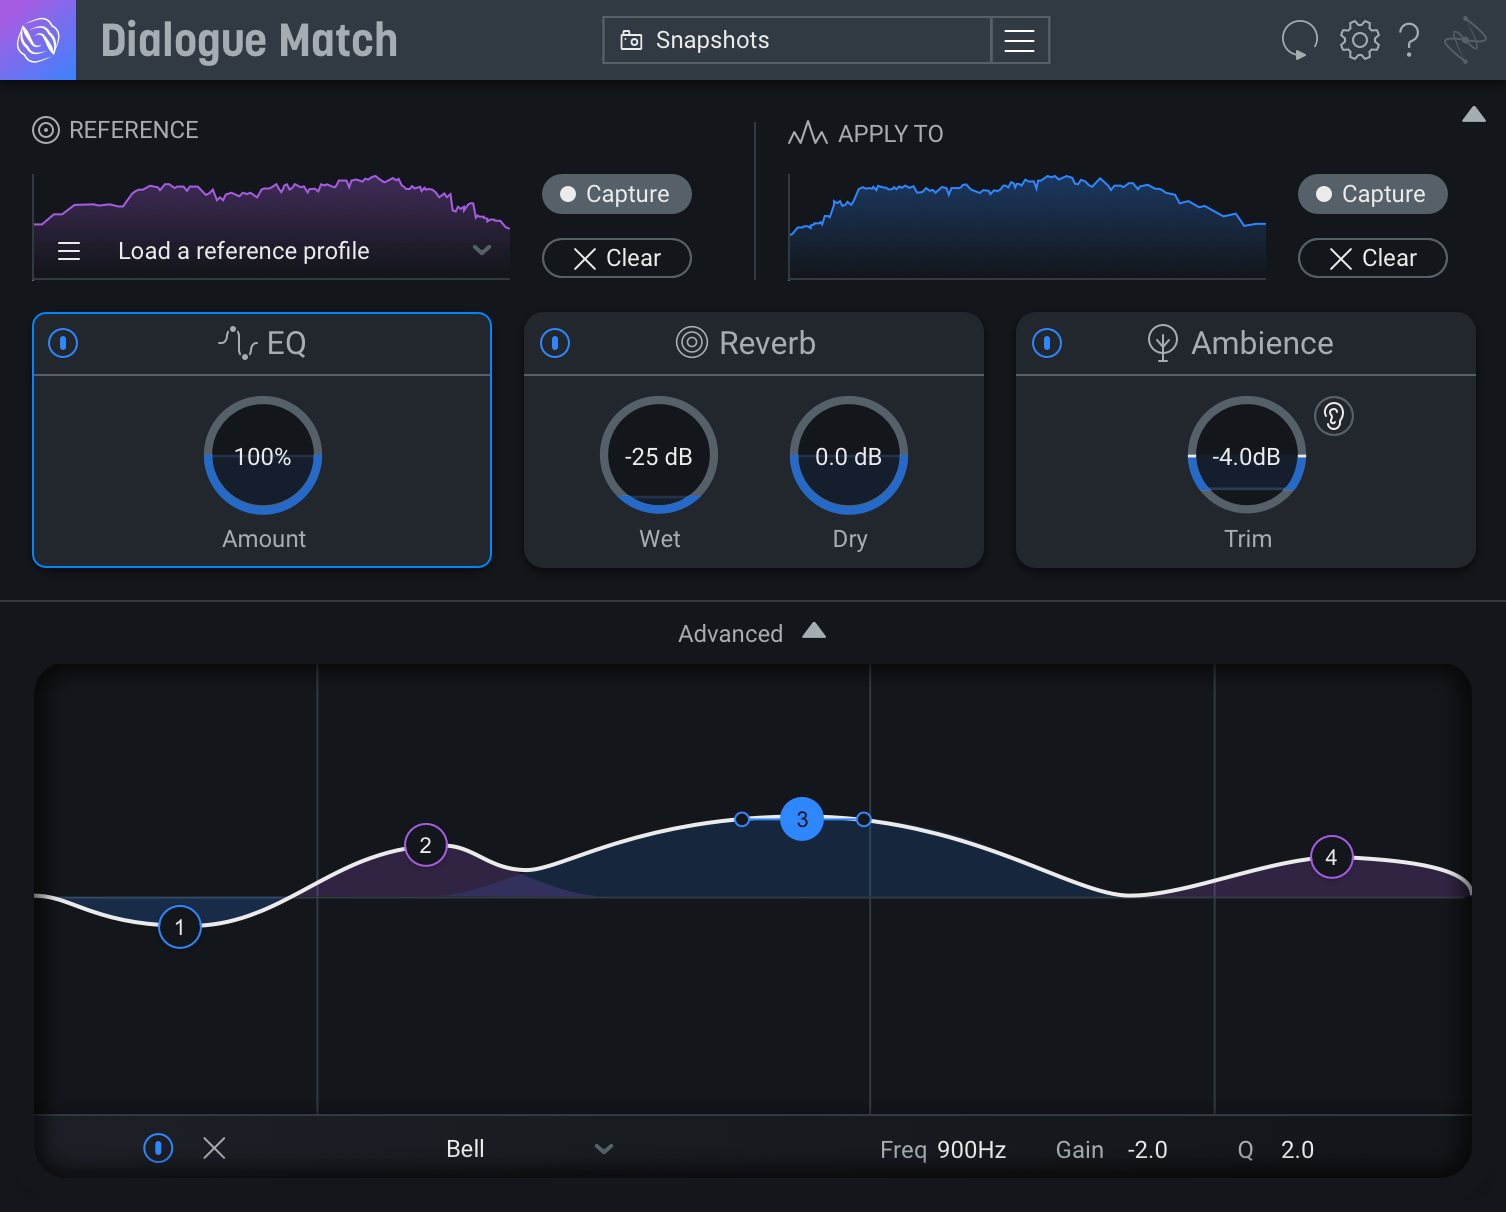
Task: Click the bypass icon in the top-right corner
Action: click(1465, 40)
